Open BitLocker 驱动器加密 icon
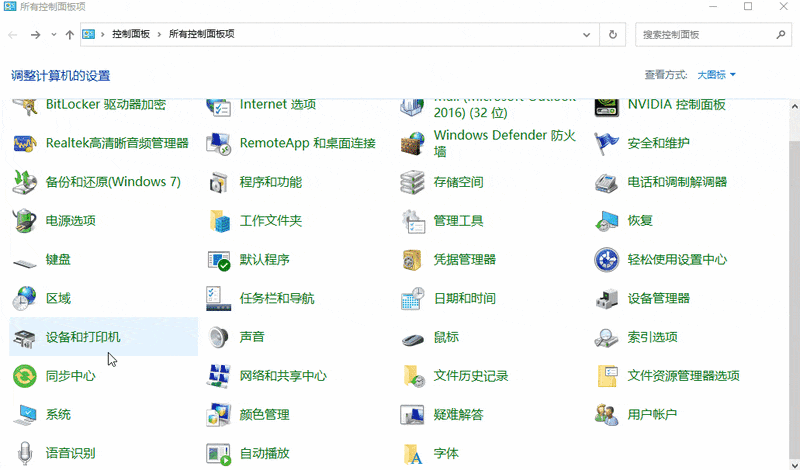Screen dimensions: 800x470 [x=24, y=107]
